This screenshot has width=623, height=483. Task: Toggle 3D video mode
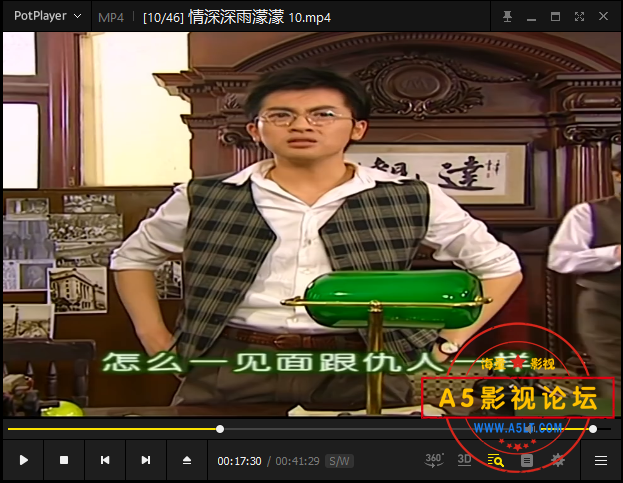[464, 460]
